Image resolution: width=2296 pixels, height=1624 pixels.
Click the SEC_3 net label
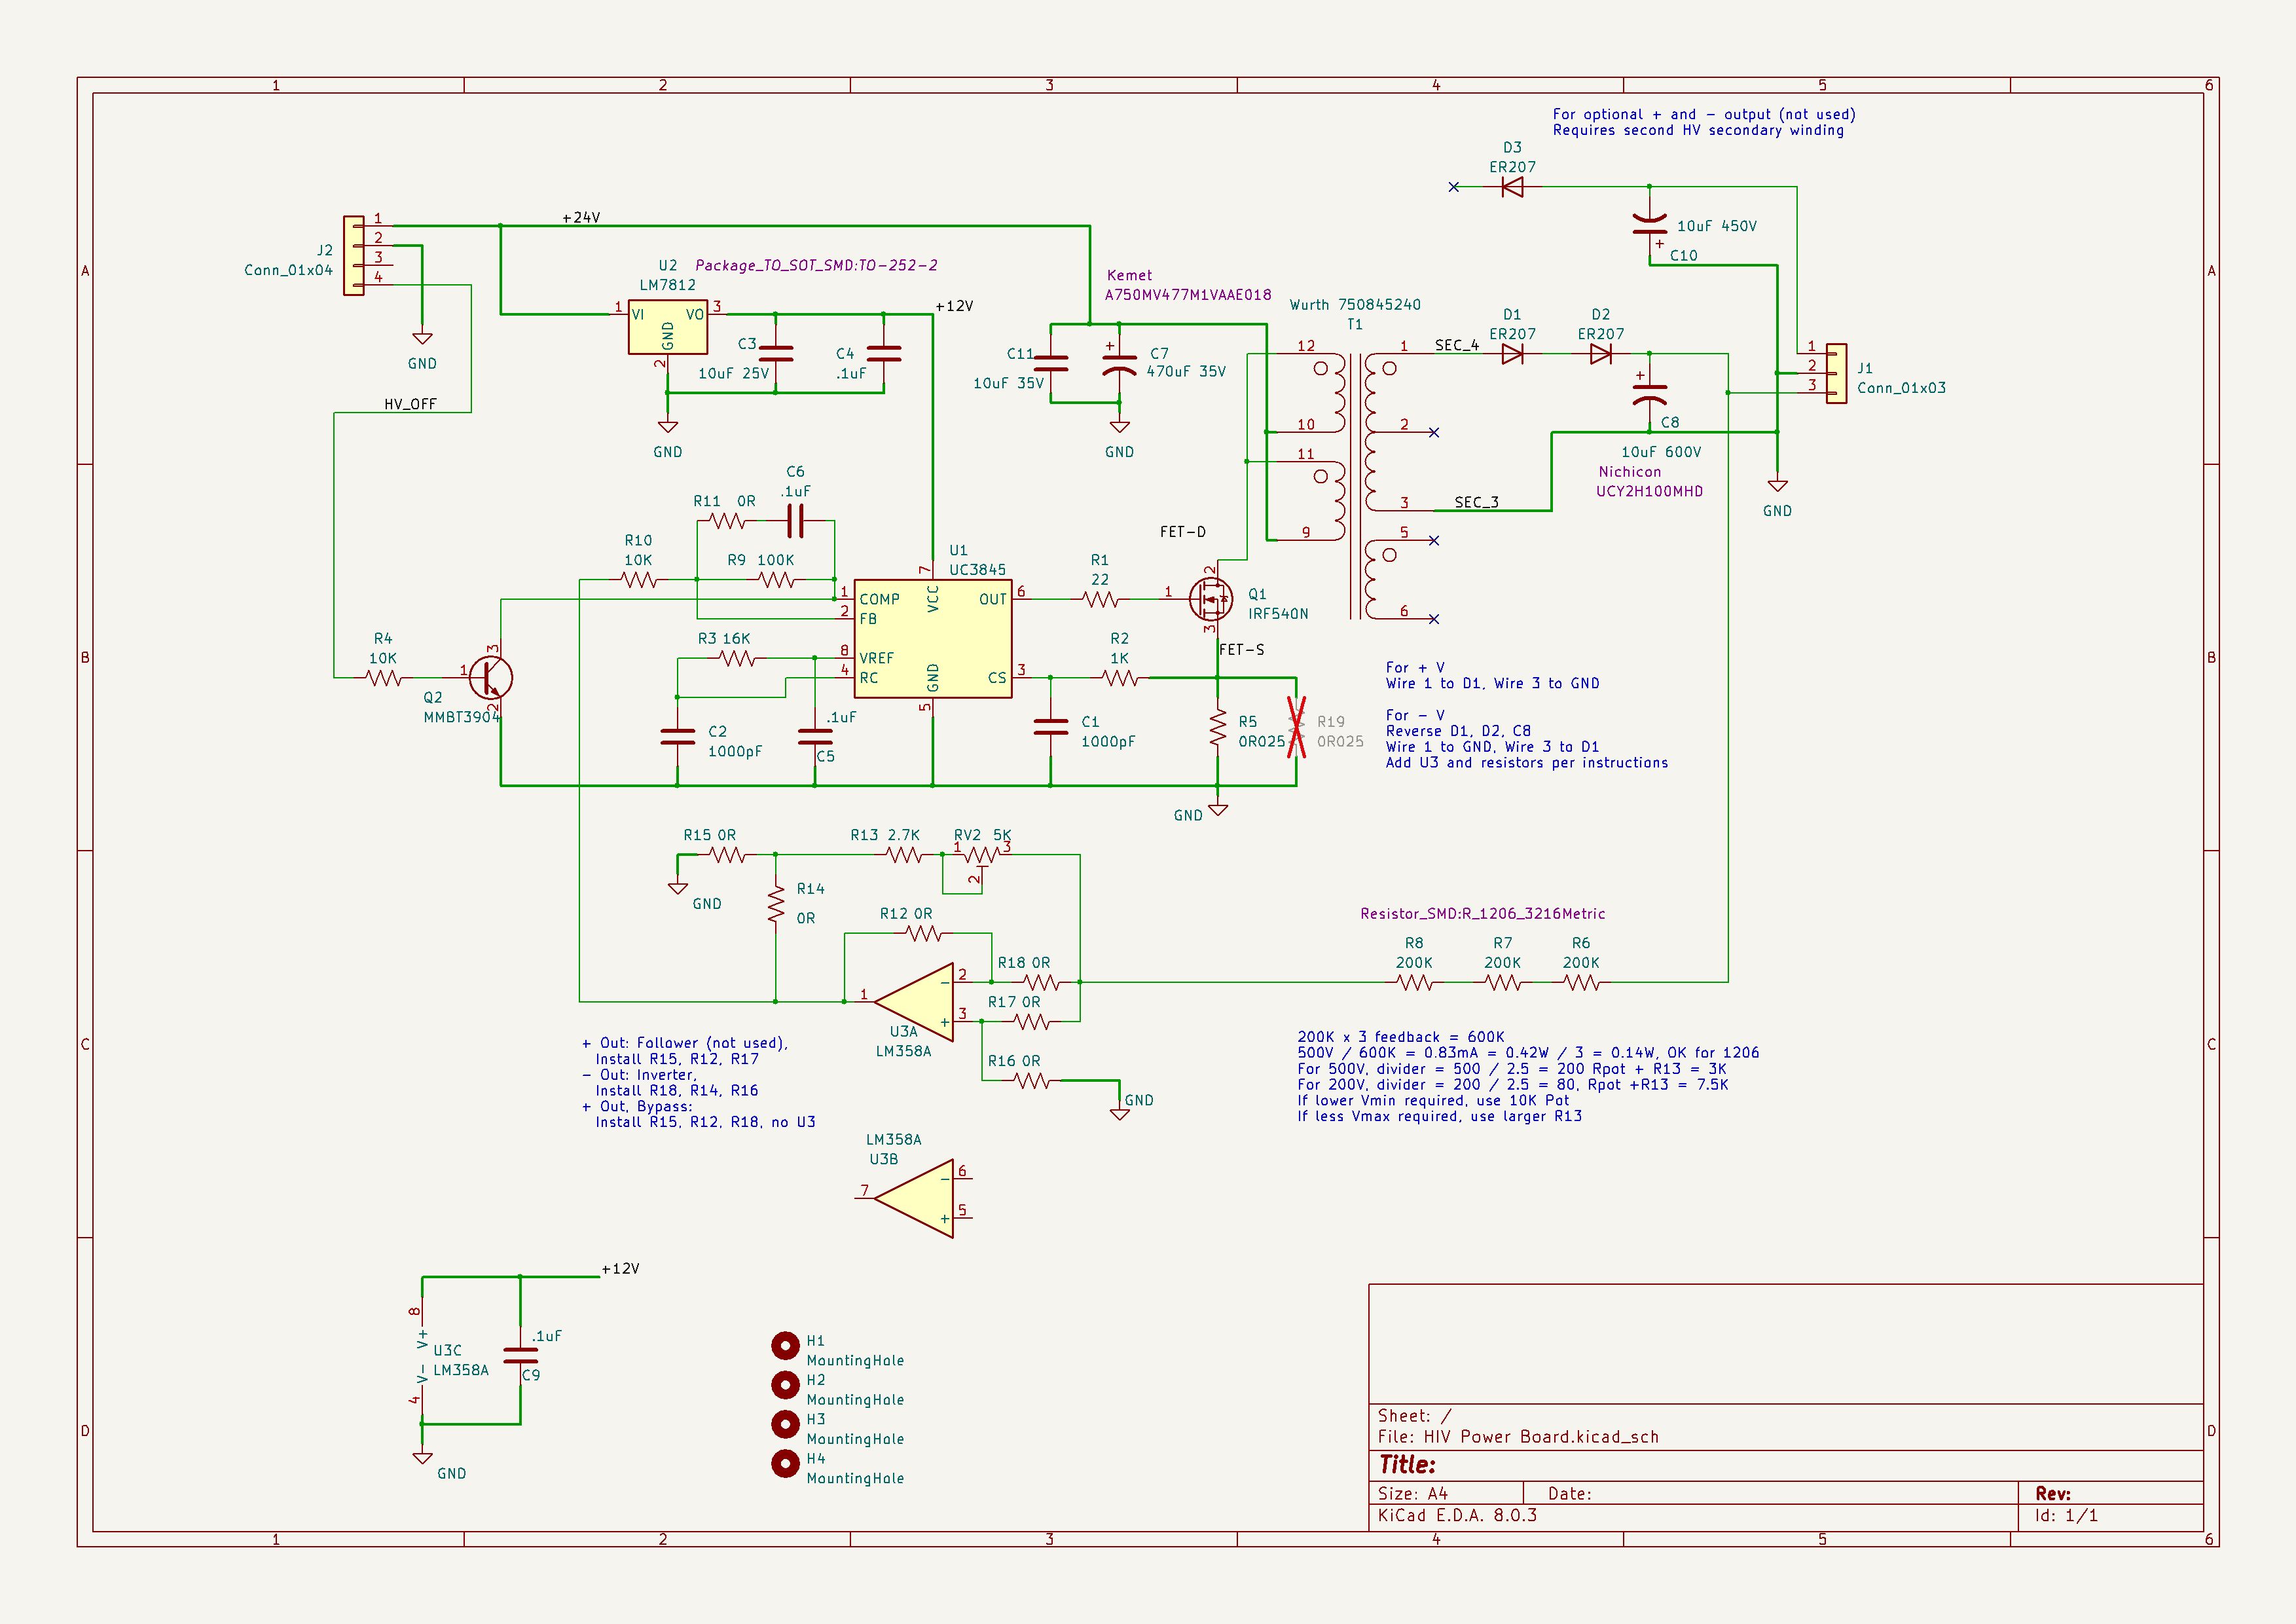point(1476,502)
